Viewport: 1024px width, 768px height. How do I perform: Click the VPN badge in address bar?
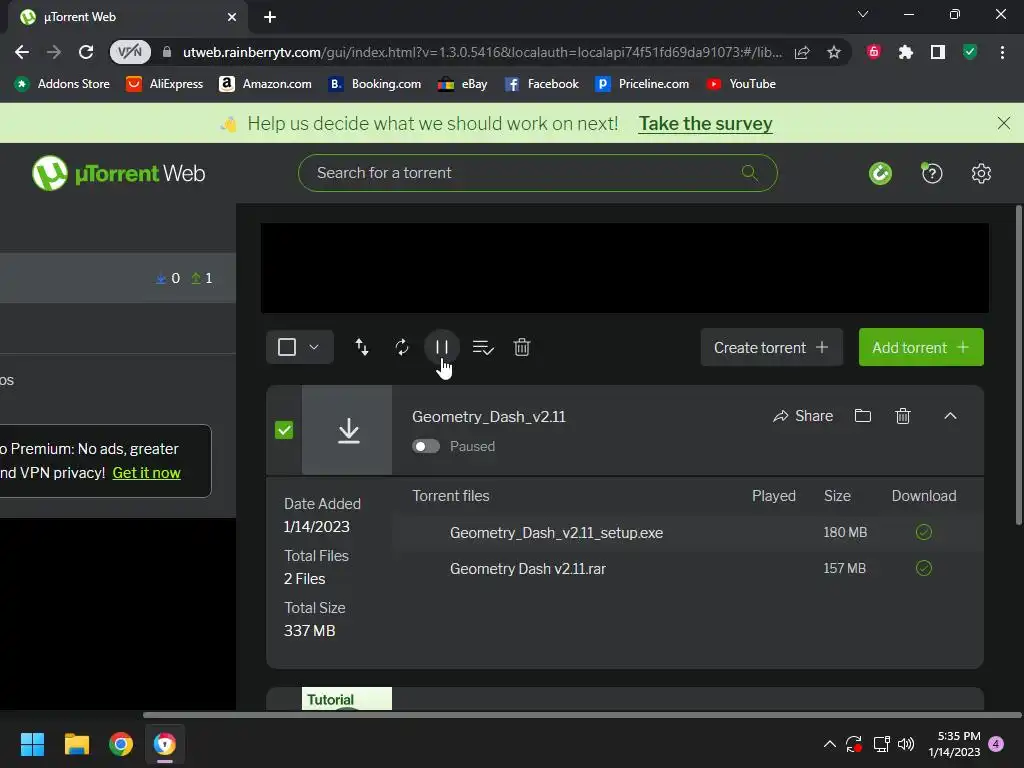(x=130, y=52)
